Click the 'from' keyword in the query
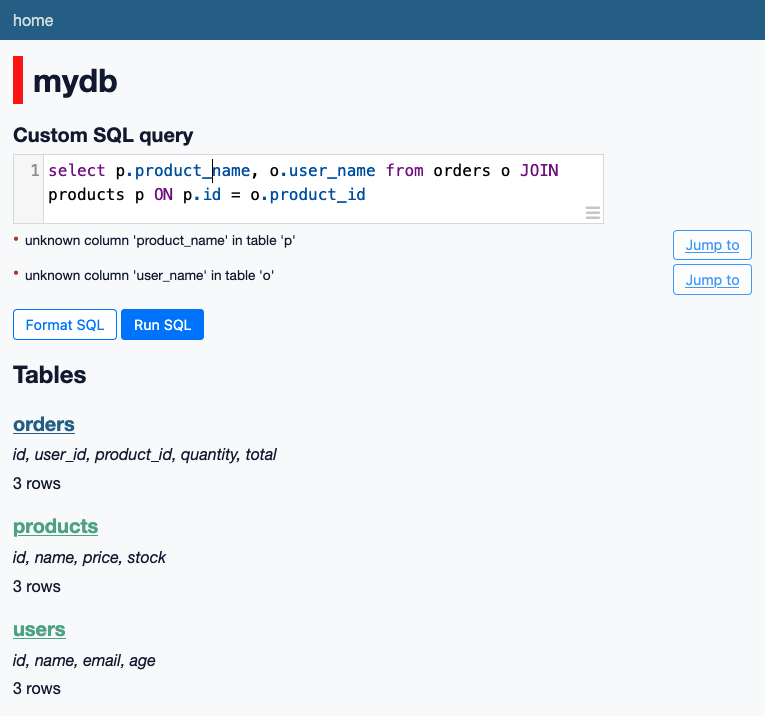 click(404, 171)
